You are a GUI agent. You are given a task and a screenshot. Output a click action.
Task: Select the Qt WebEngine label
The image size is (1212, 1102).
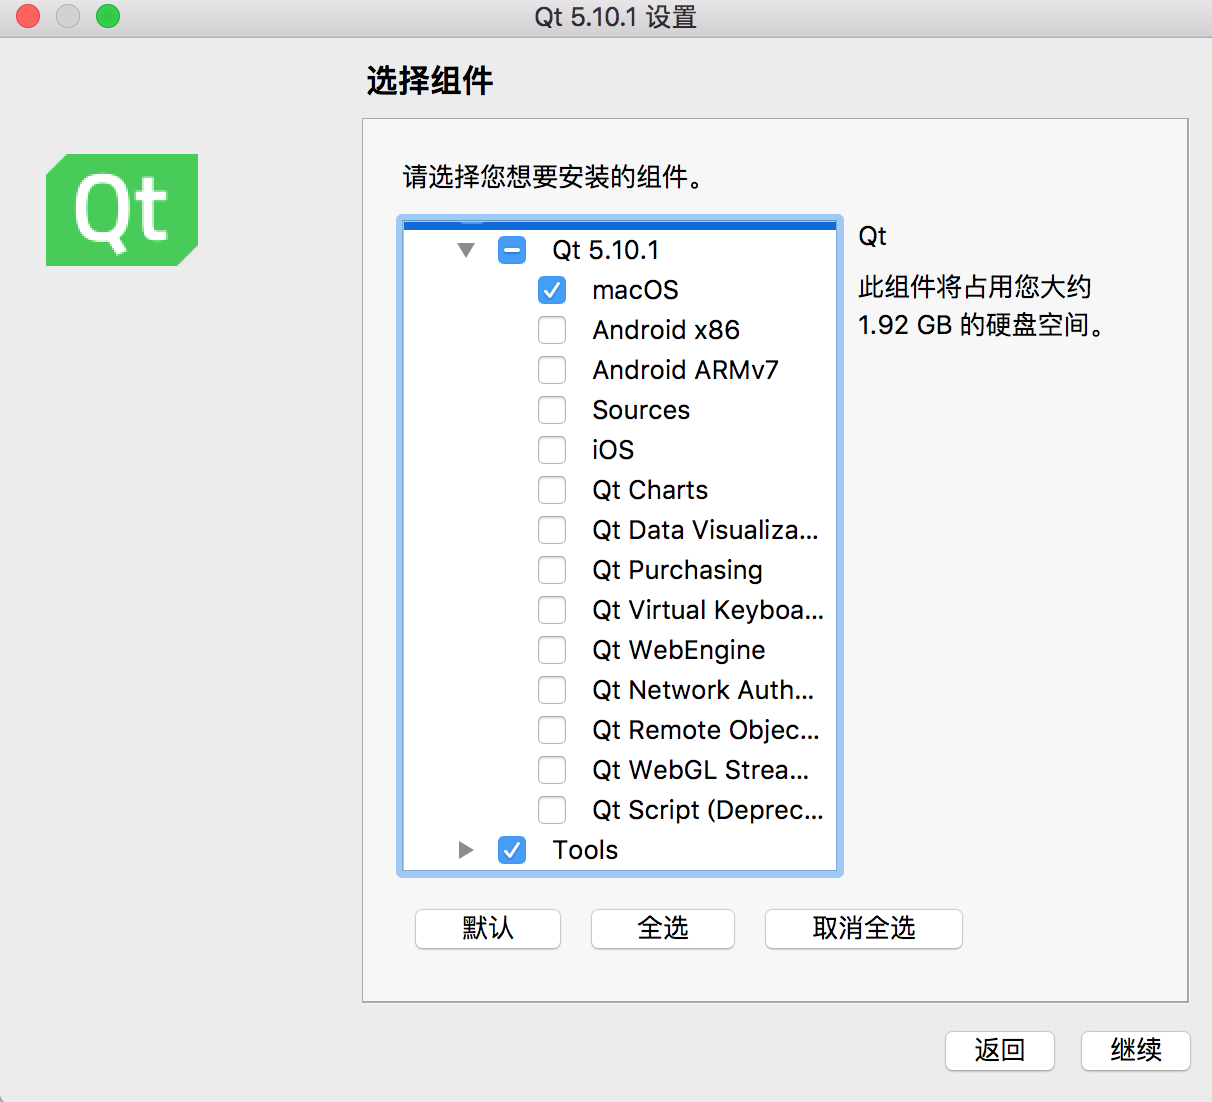click(x=679, y=650)
